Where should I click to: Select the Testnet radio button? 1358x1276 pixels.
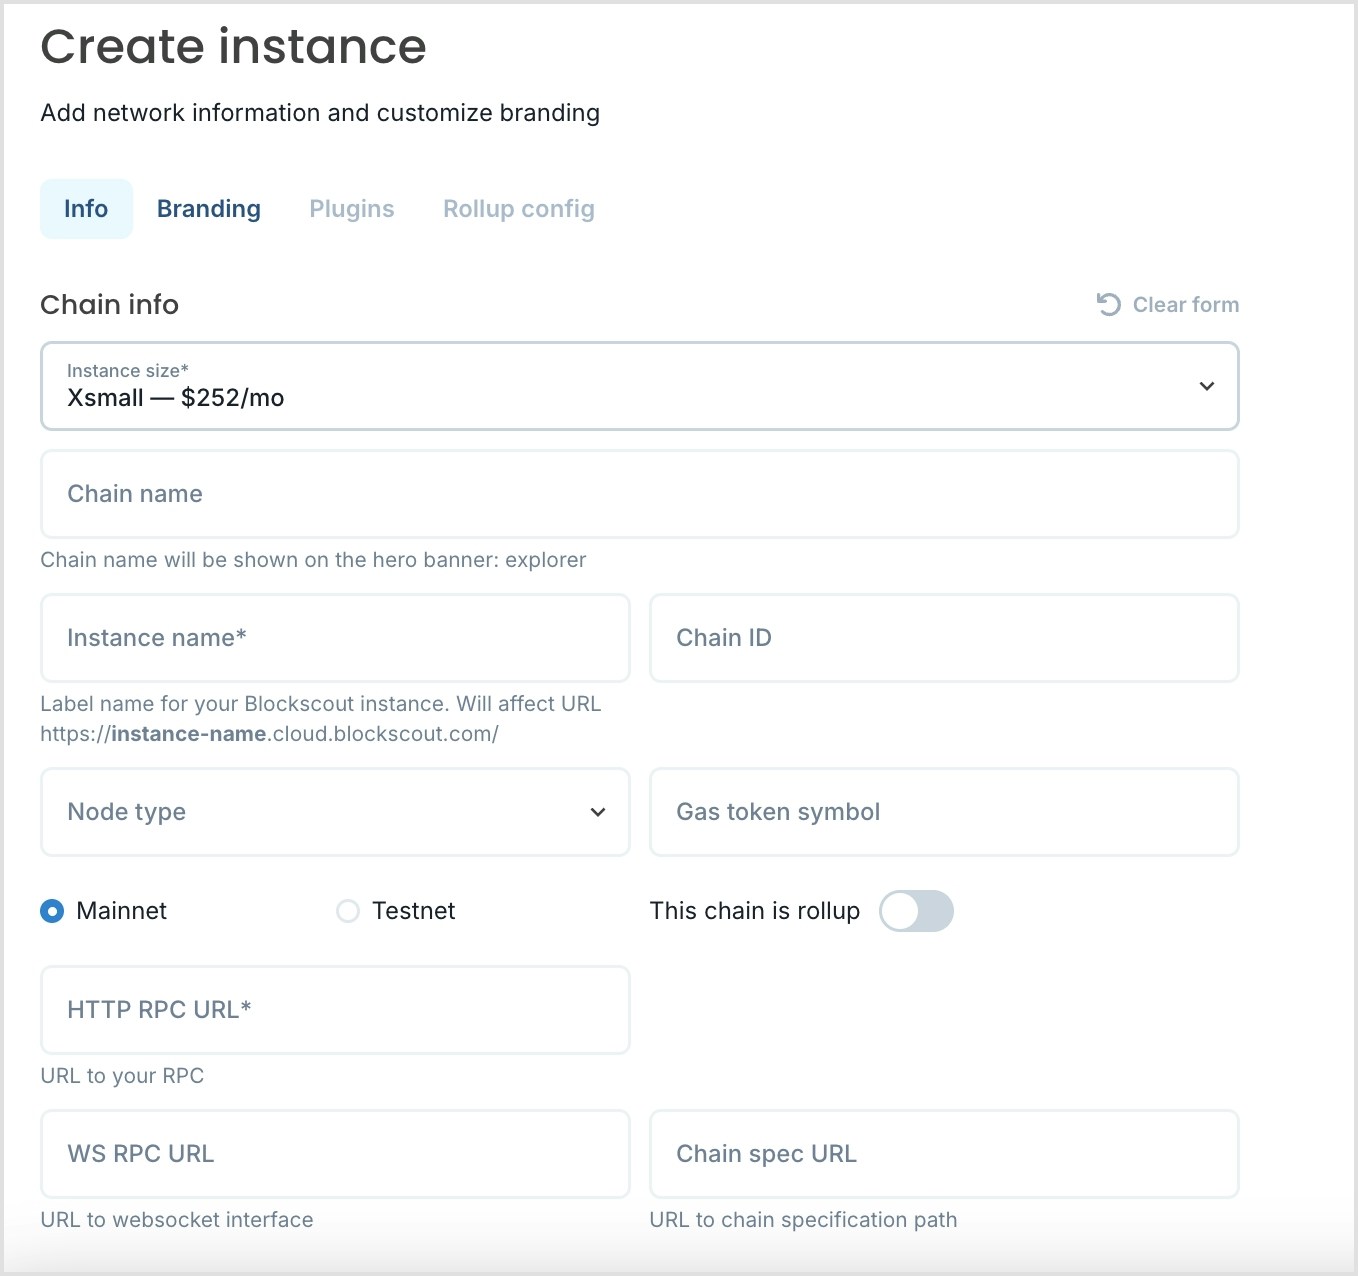pos(348,911)
